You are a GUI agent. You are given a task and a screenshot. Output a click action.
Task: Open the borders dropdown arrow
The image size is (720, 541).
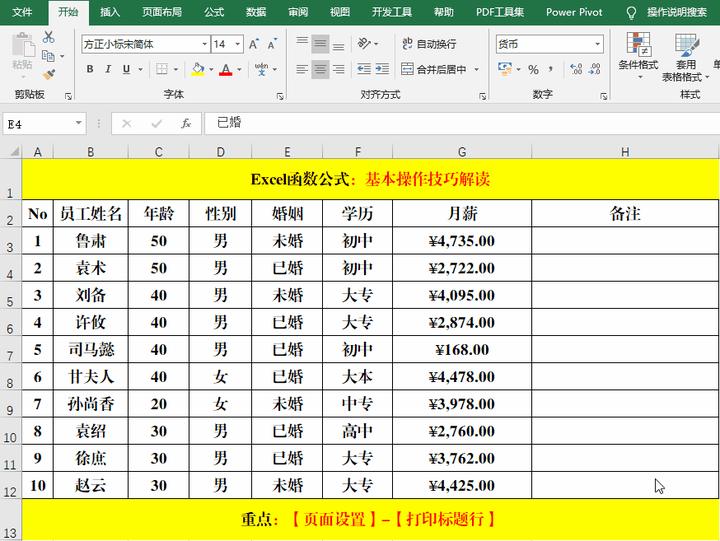pos(175,69)
